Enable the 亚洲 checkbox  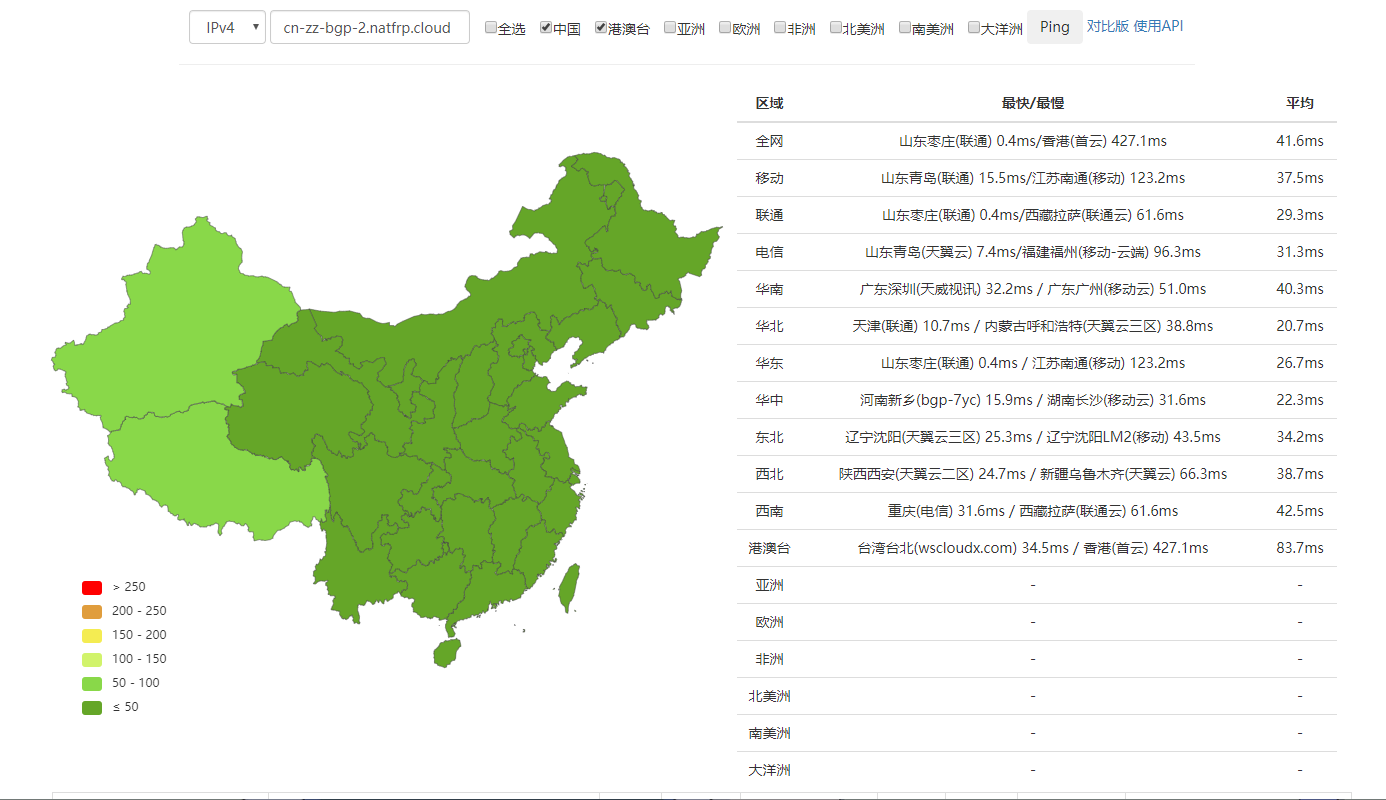point(670,28)
